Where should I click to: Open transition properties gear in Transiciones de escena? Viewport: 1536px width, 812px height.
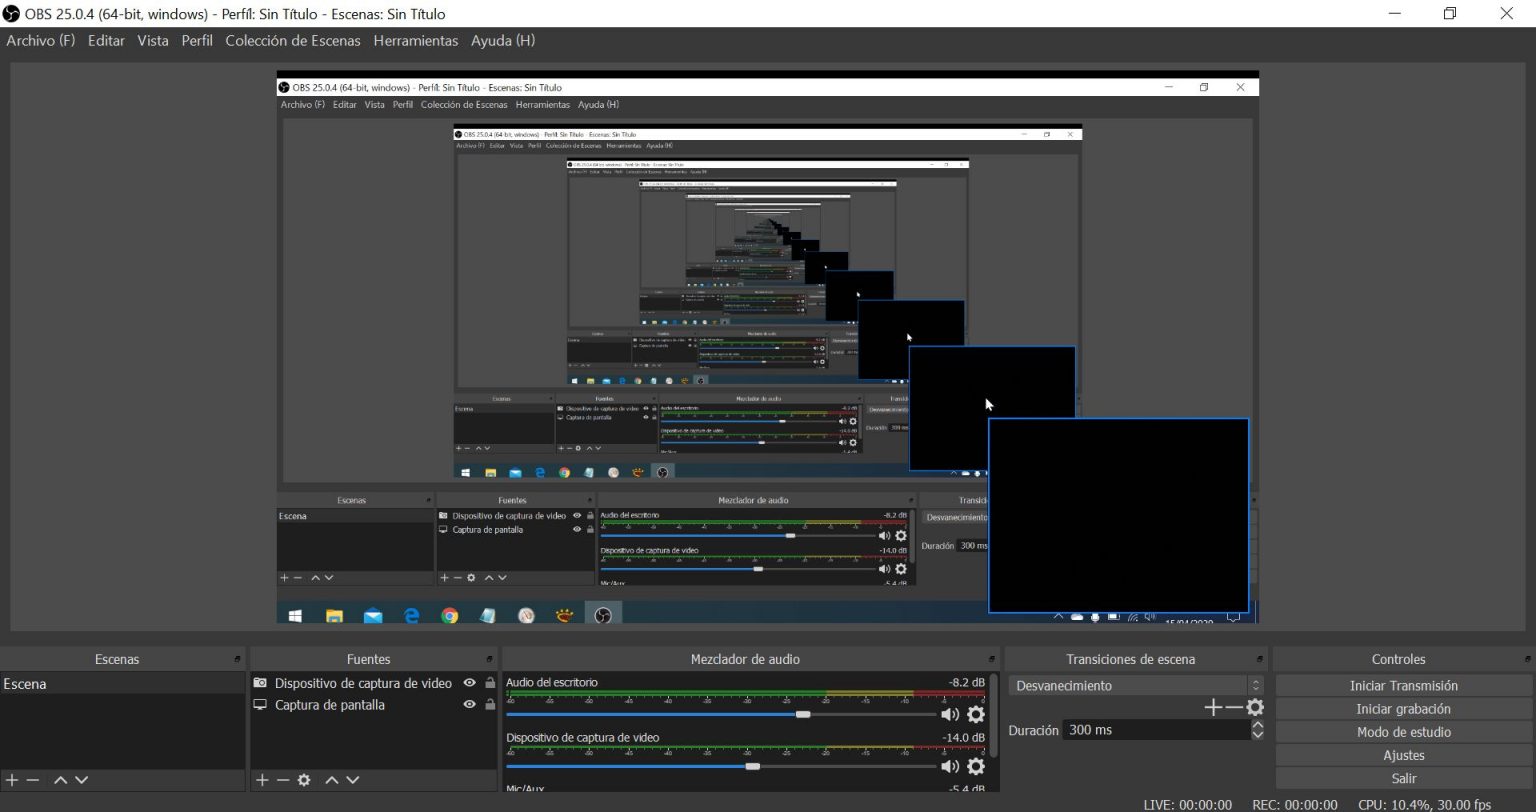pos(1255,708)
